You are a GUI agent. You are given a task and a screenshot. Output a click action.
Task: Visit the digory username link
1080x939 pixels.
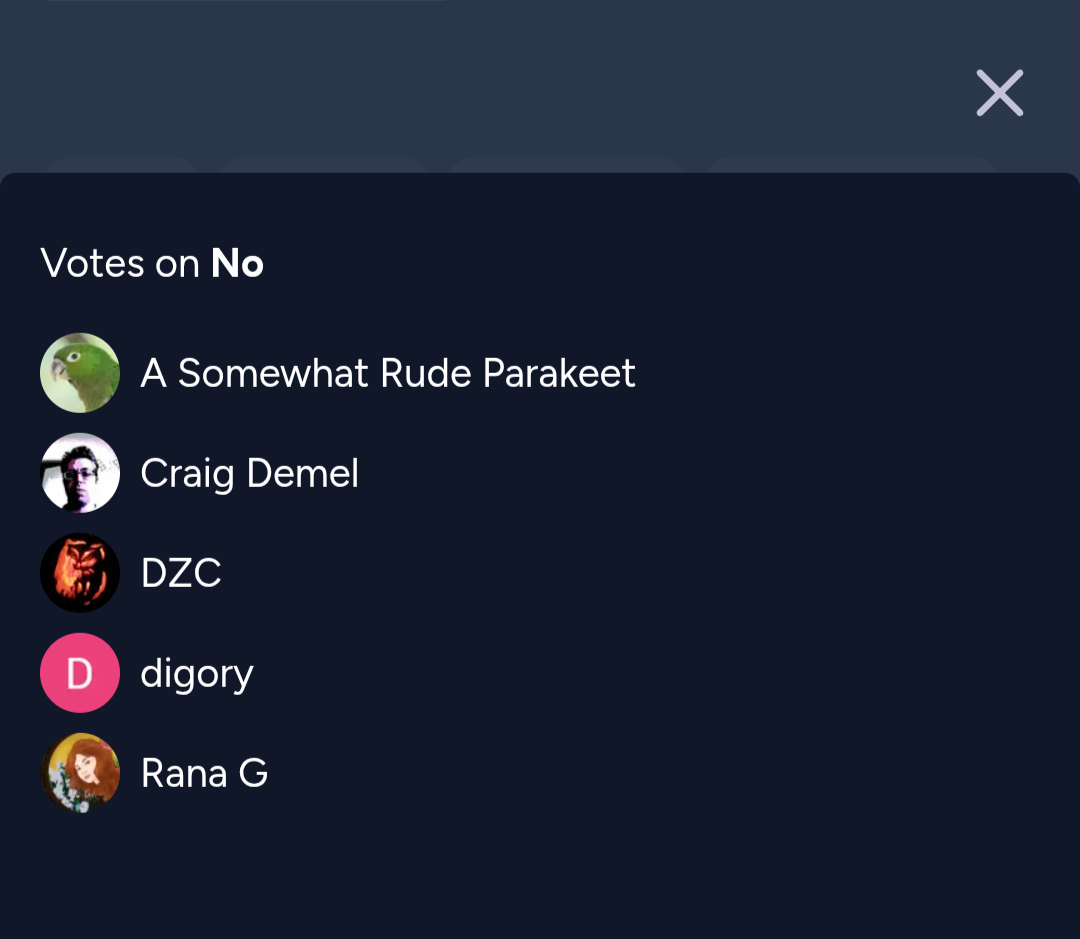click(x=197, y=674)
